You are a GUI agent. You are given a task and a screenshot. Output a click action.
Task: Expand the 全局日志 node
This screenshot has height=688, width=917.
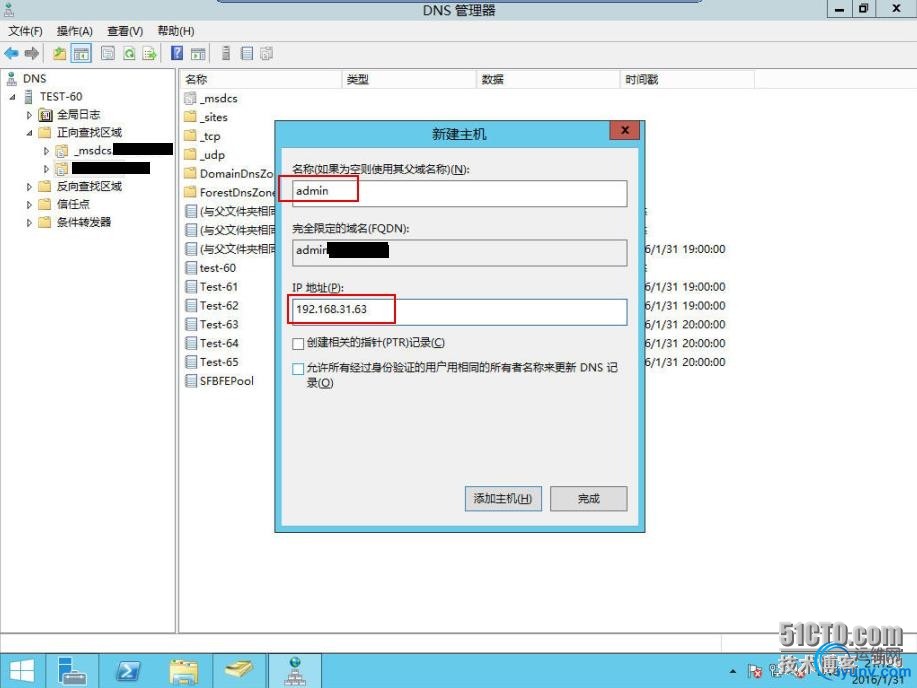coord(29,115)
